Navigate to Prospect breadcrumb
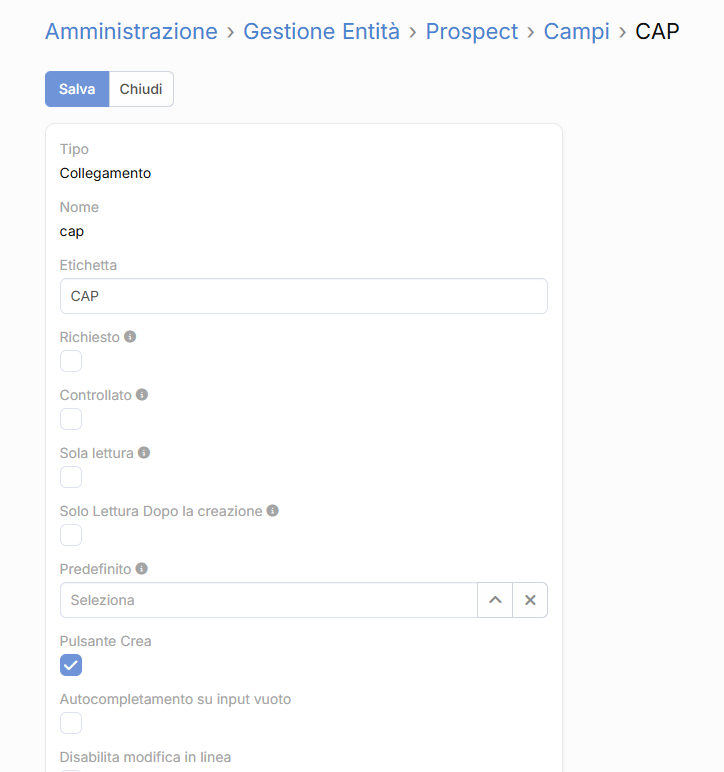The height and width of the screenshot is (772, 724). tap(472, 31)
